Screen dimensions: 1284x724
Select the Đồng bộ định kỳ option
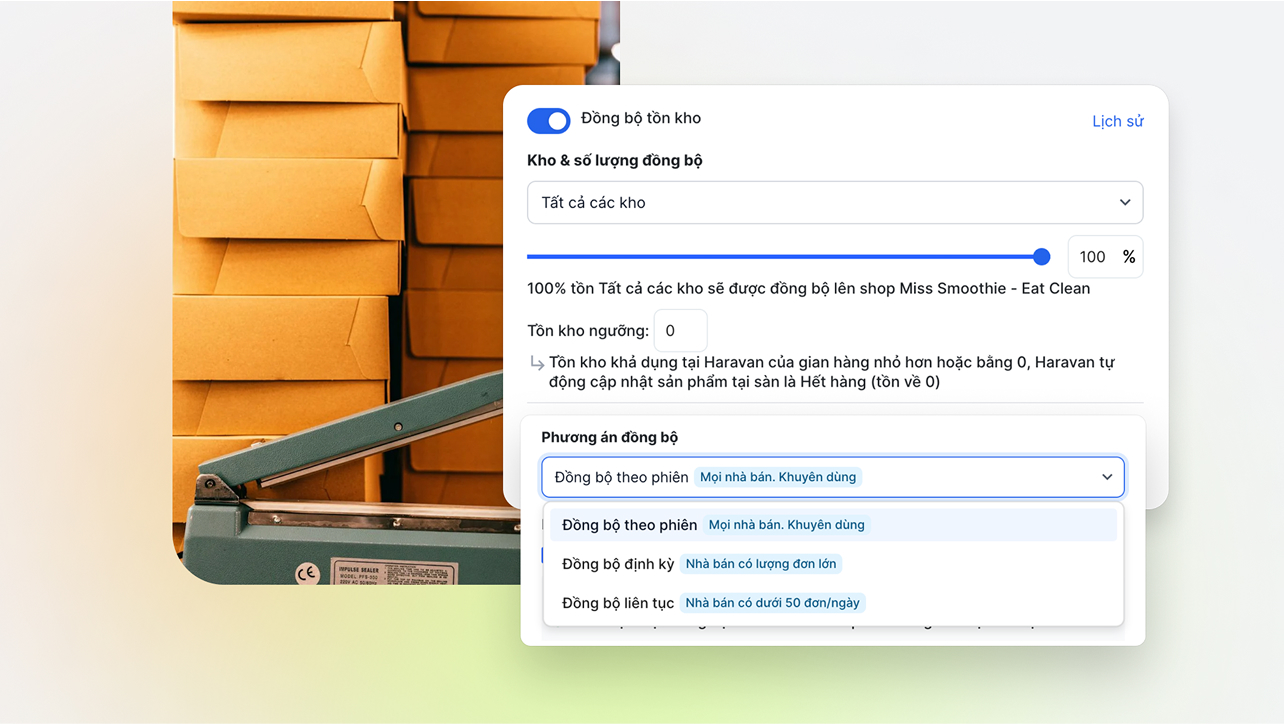click(833, 564)
